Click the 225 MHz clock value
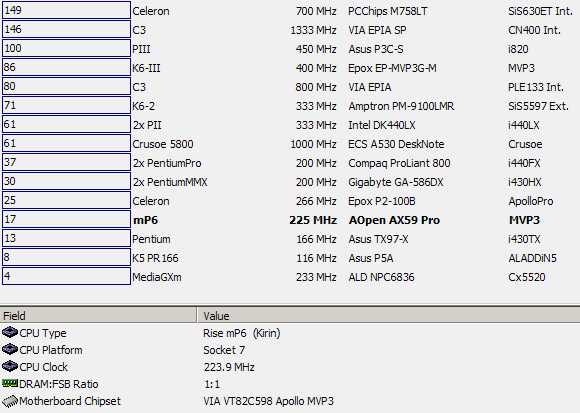Viewport: 580px width, 413px height. pos(313,220)
